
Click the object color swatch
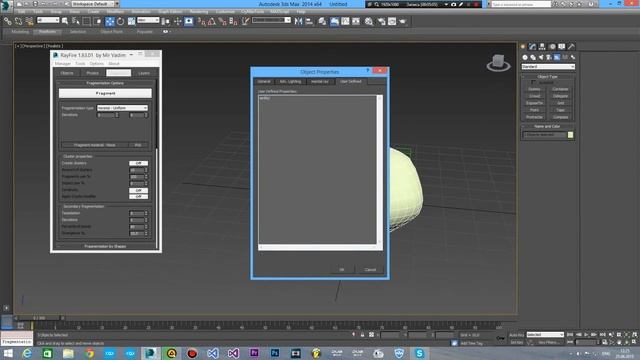click(570, 135)
